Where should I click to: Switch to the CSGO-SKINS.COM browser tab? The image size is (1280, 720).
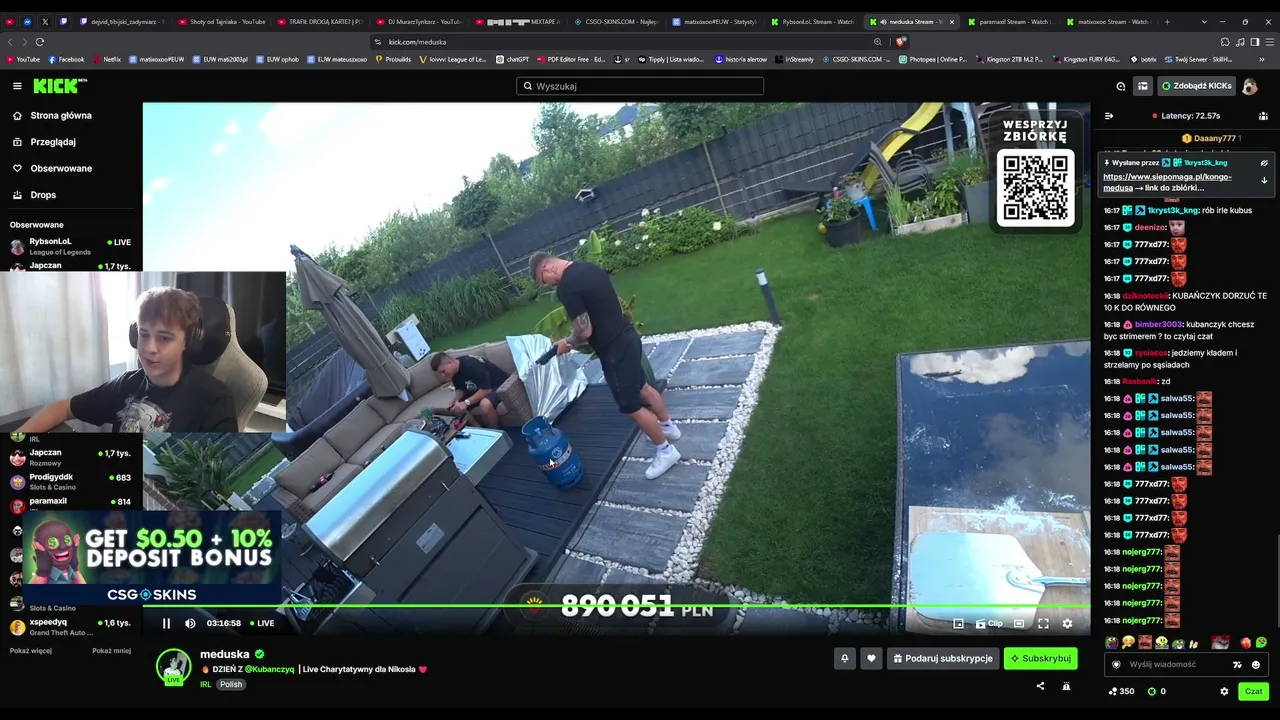615,21
